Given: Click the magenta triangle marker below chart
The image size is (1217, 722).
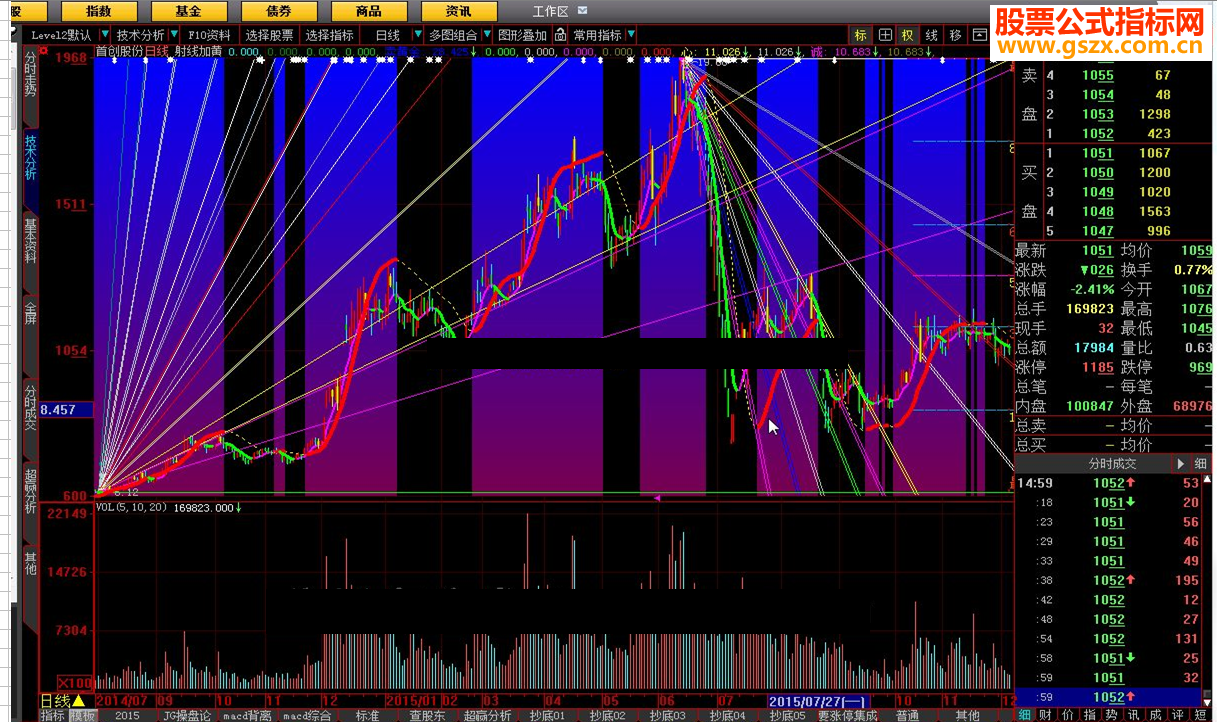Looking at the screenshot, I should click(656, 497).
